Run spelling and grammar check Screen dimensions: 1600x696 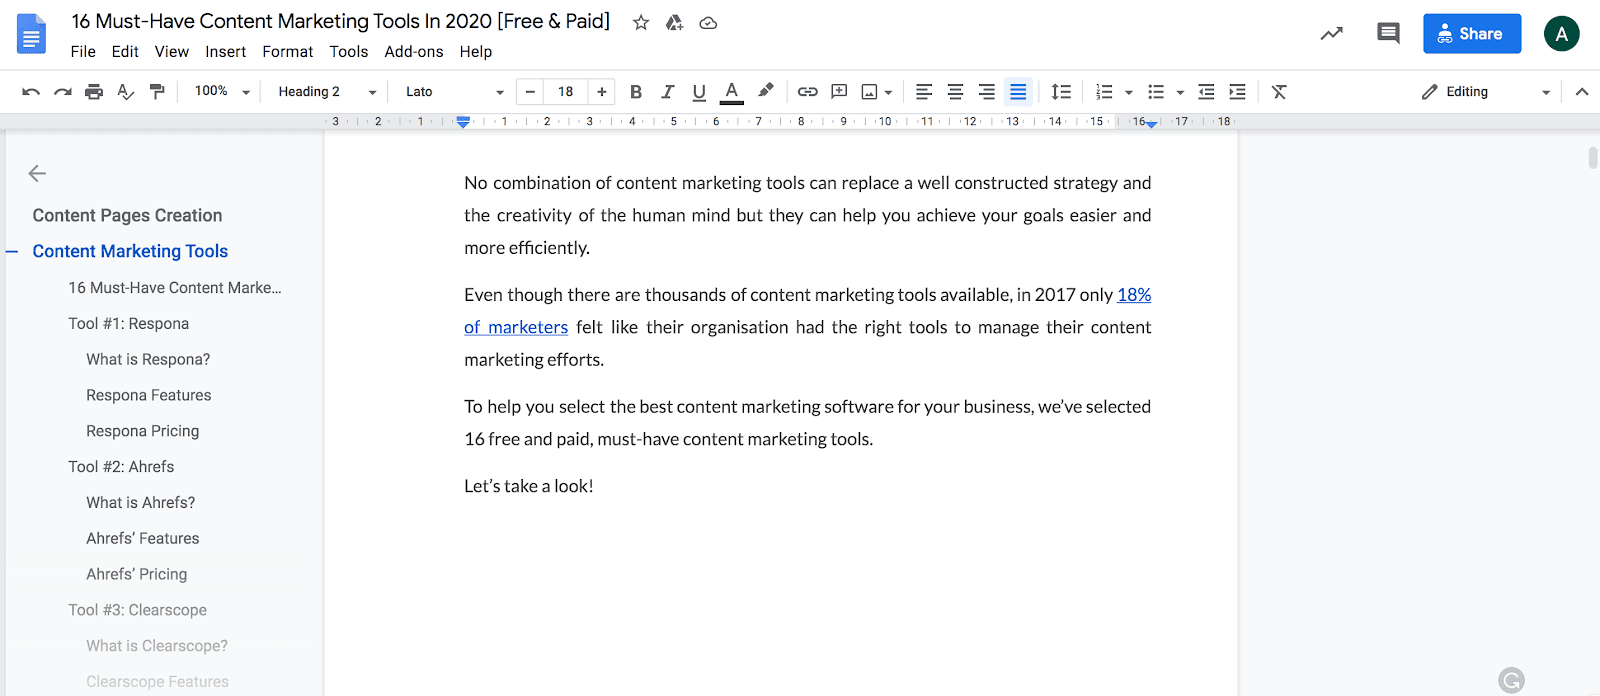(125, 92)
